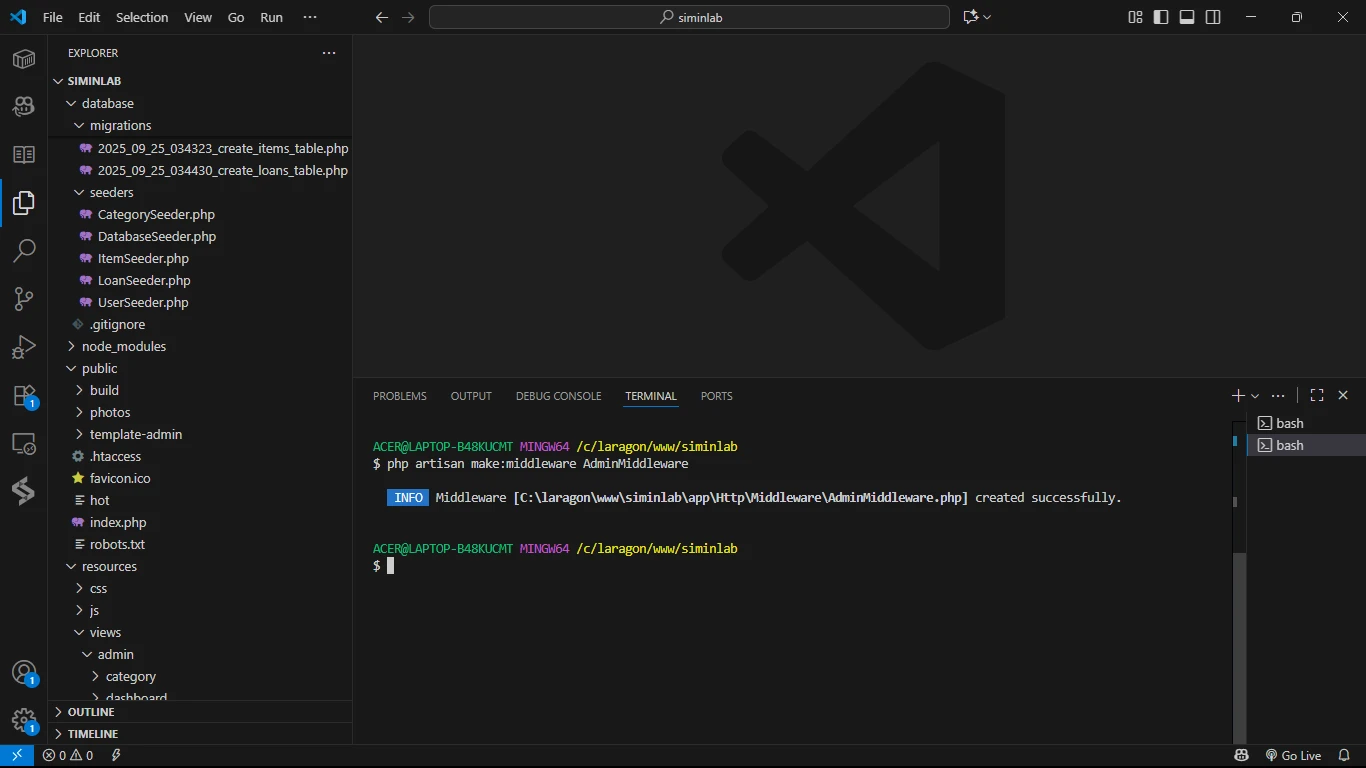Switch to the PROBLEMS tab
This screenshot has width=1366, height=768.
pos(399,396)
